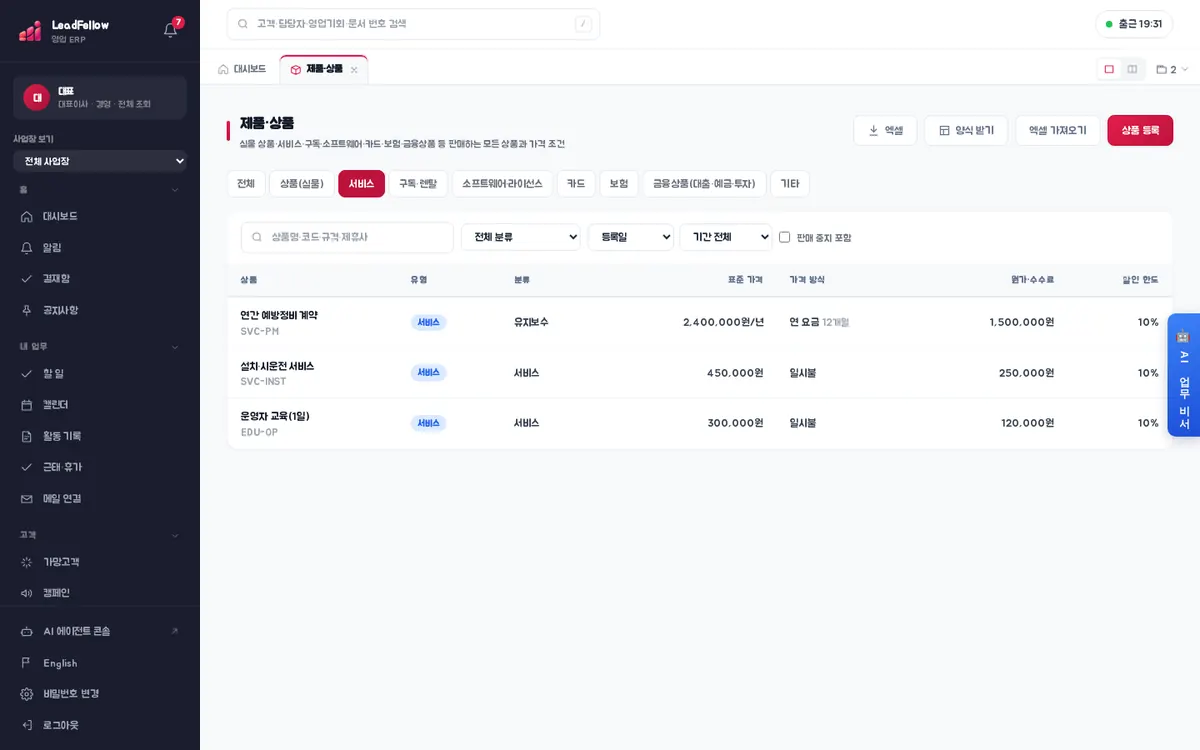Go to 결재함 in the sidebar
The height and width of the screenshot is (750, 1200).
[100, 278]
